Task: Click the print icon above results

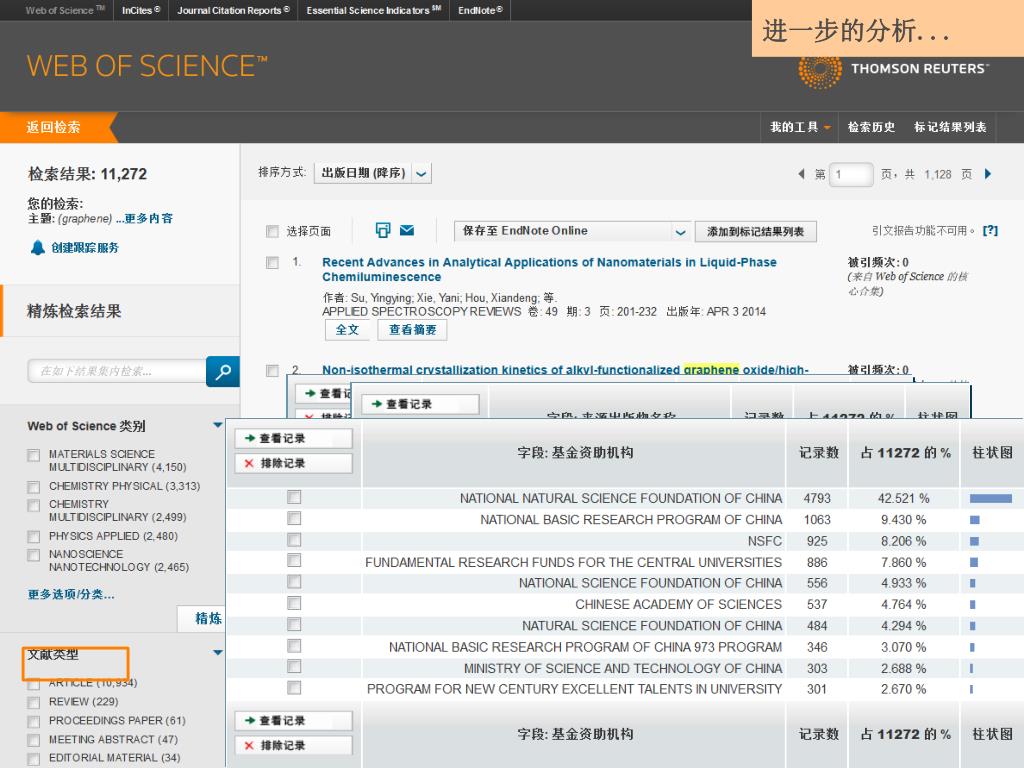Action: coord(383,230)
